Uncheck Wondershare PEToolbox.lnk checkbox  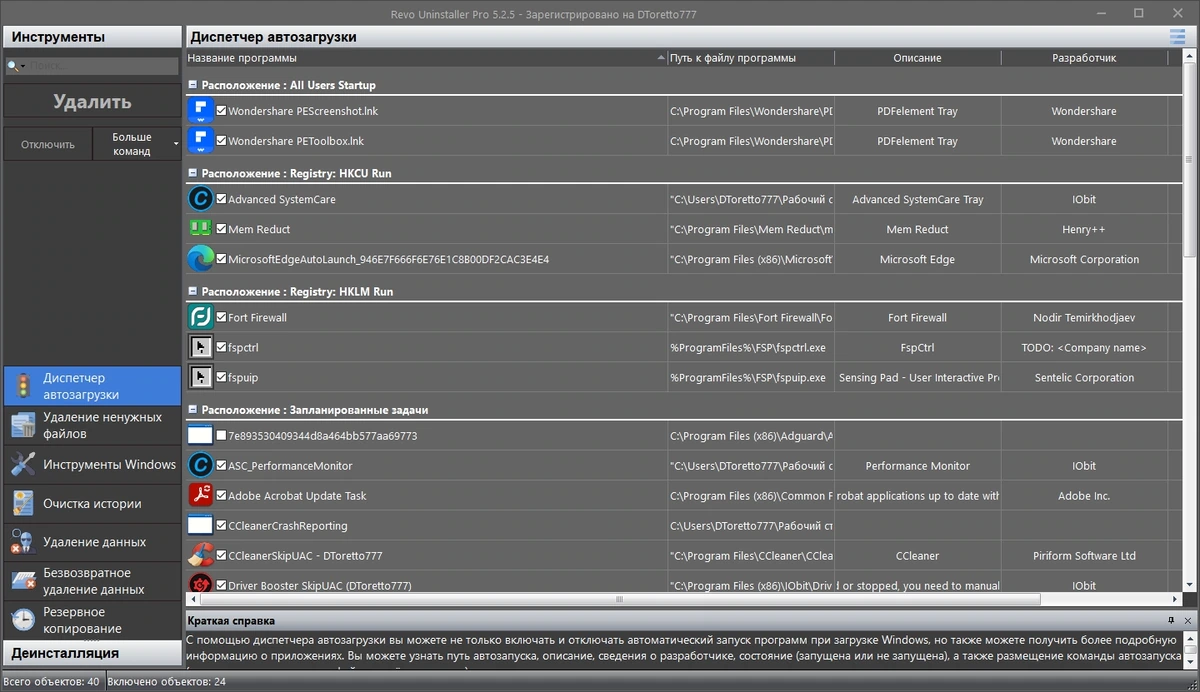[222, 141]
